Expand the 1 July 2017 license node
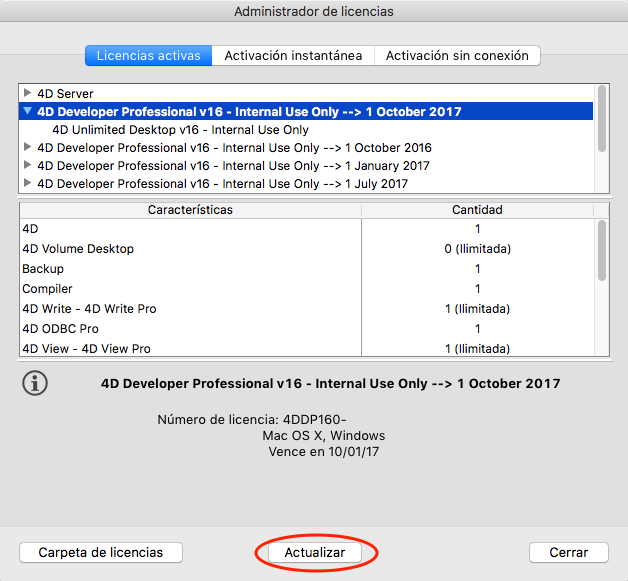This screenshot has width=628, height=581. point(27,183)
